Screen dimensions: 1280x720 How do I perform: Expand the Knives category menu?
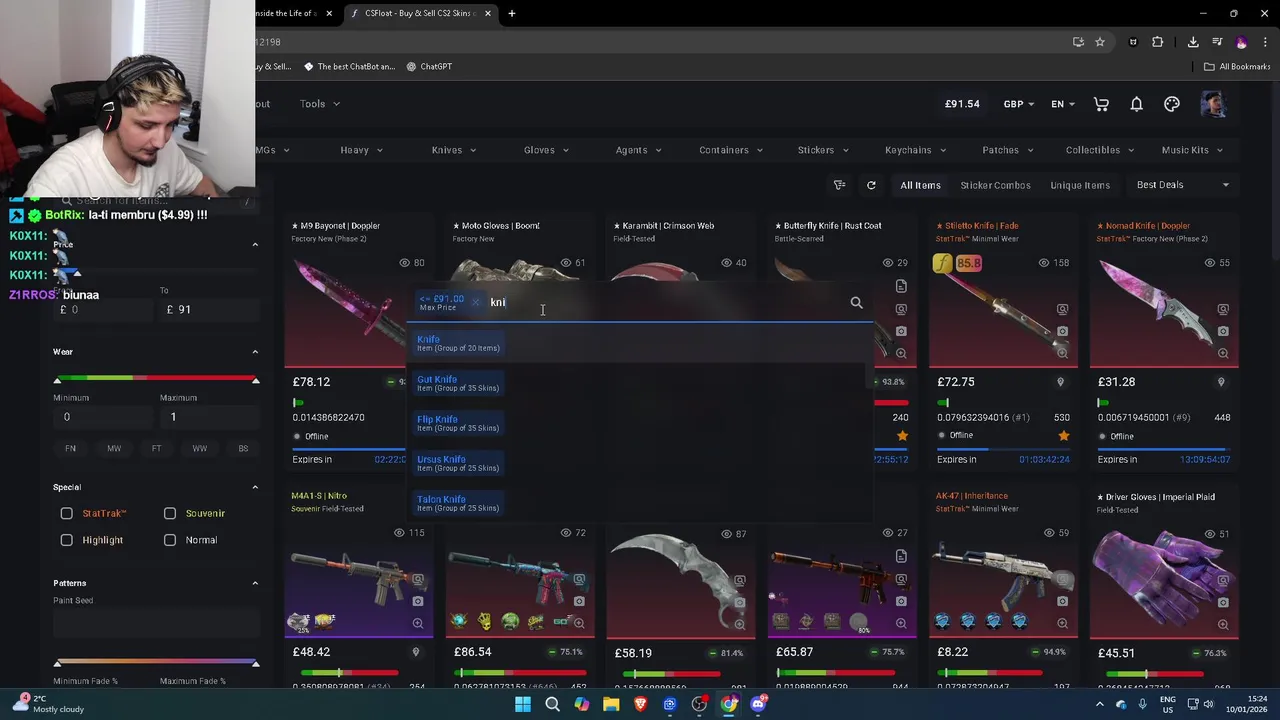[x=454, y=150]
